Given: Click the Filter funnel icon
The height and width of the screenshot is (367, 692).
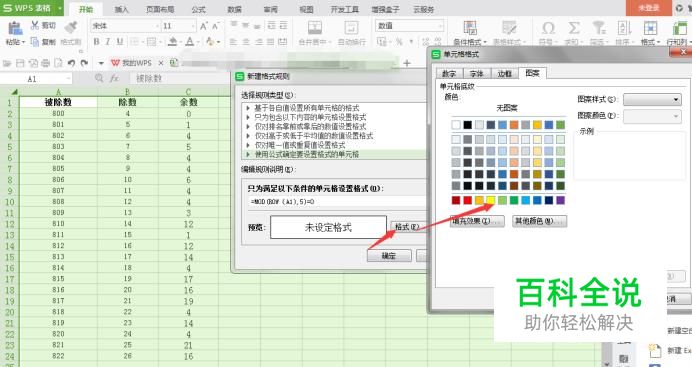Looking at the screenshot, I should pyautogui.click(x=599, y=27).
